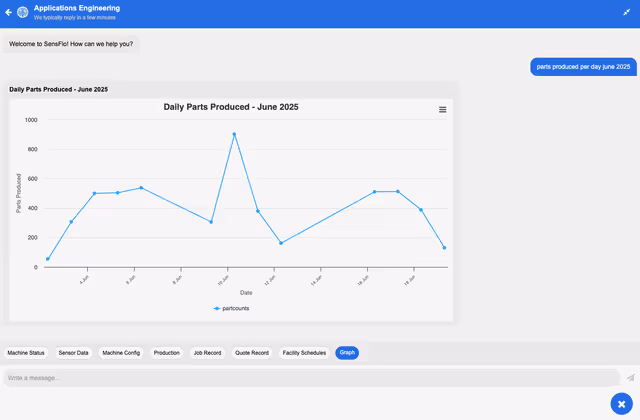Focus the Write a message input field
Screen dimensions: 640x420
point(312,378)
